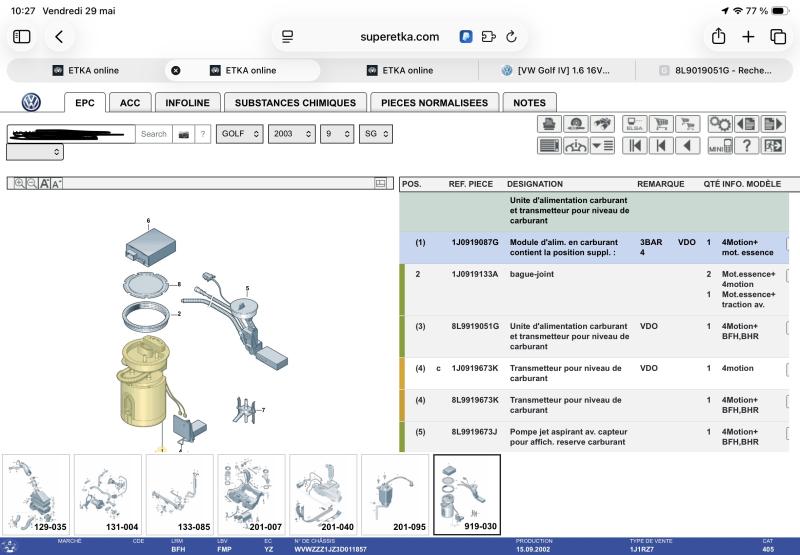Jump to first with double-bar arrow
The image size is (800, 555).
pyautogui.click(x=635, y=146)
